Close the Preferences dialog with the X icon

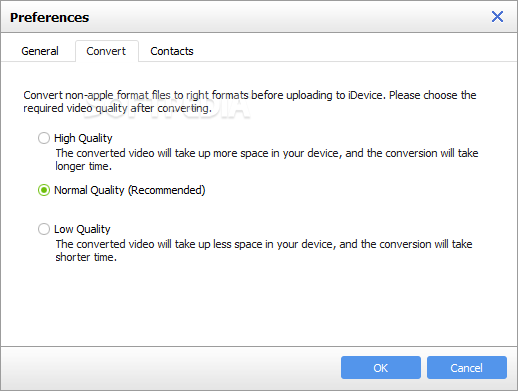(497, 16)
